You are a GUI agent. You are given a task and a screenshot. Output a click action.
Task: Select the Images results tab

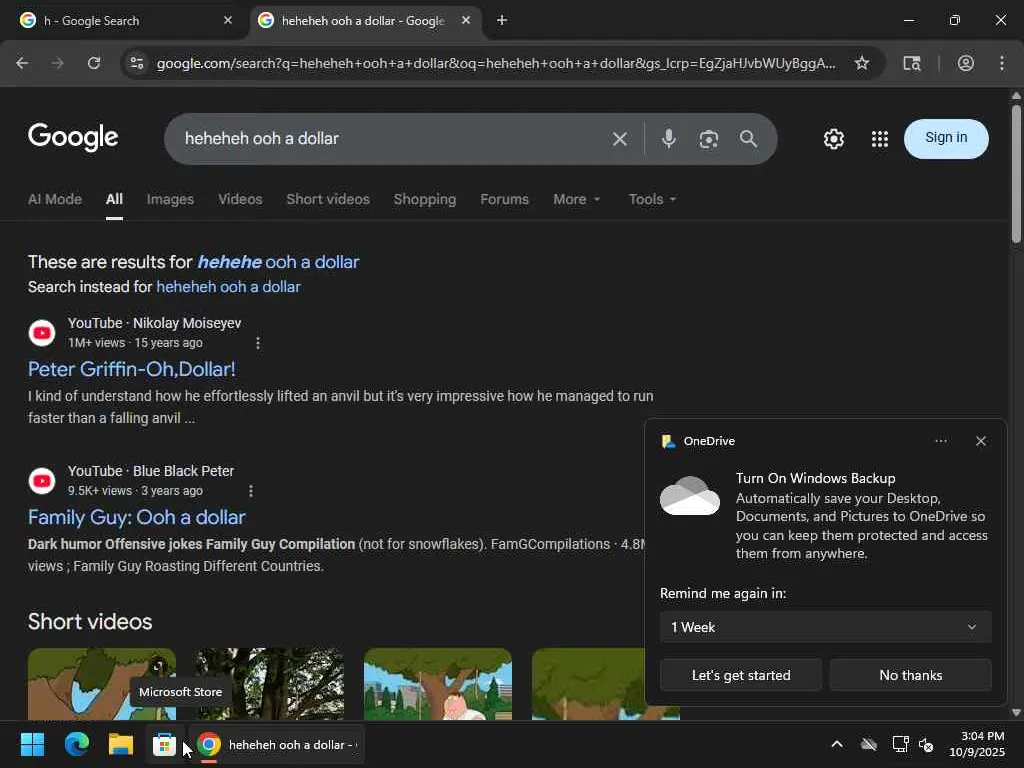click(x=170, y=199)
